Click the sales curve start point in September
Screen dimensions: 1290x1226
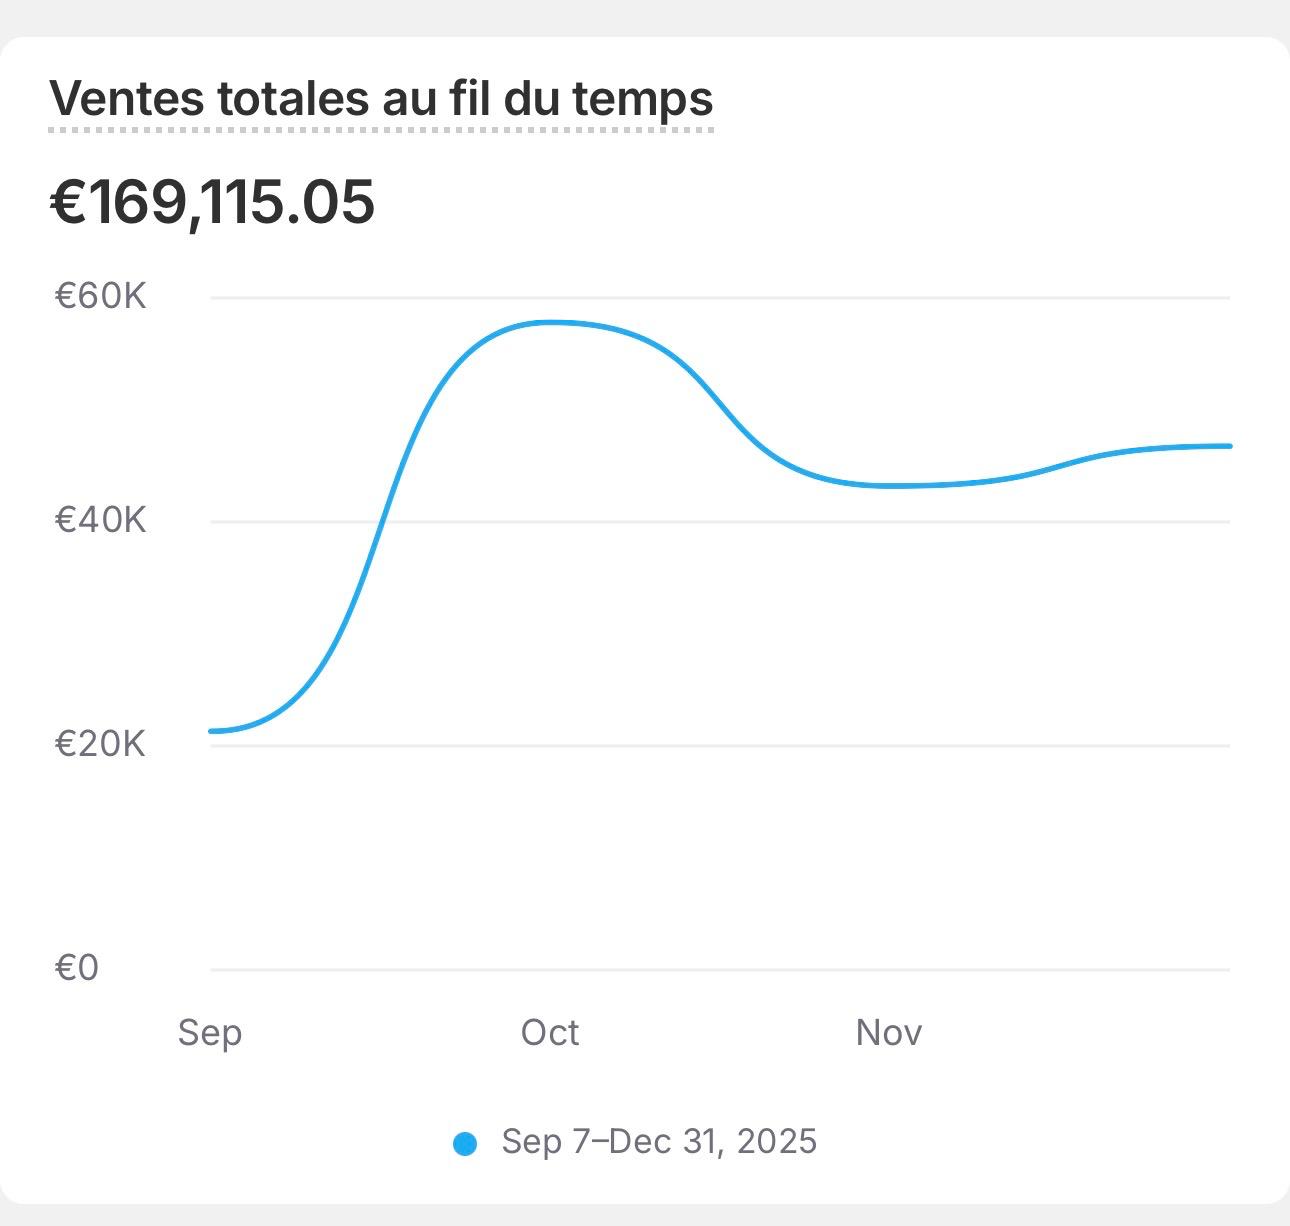point(213,731)
